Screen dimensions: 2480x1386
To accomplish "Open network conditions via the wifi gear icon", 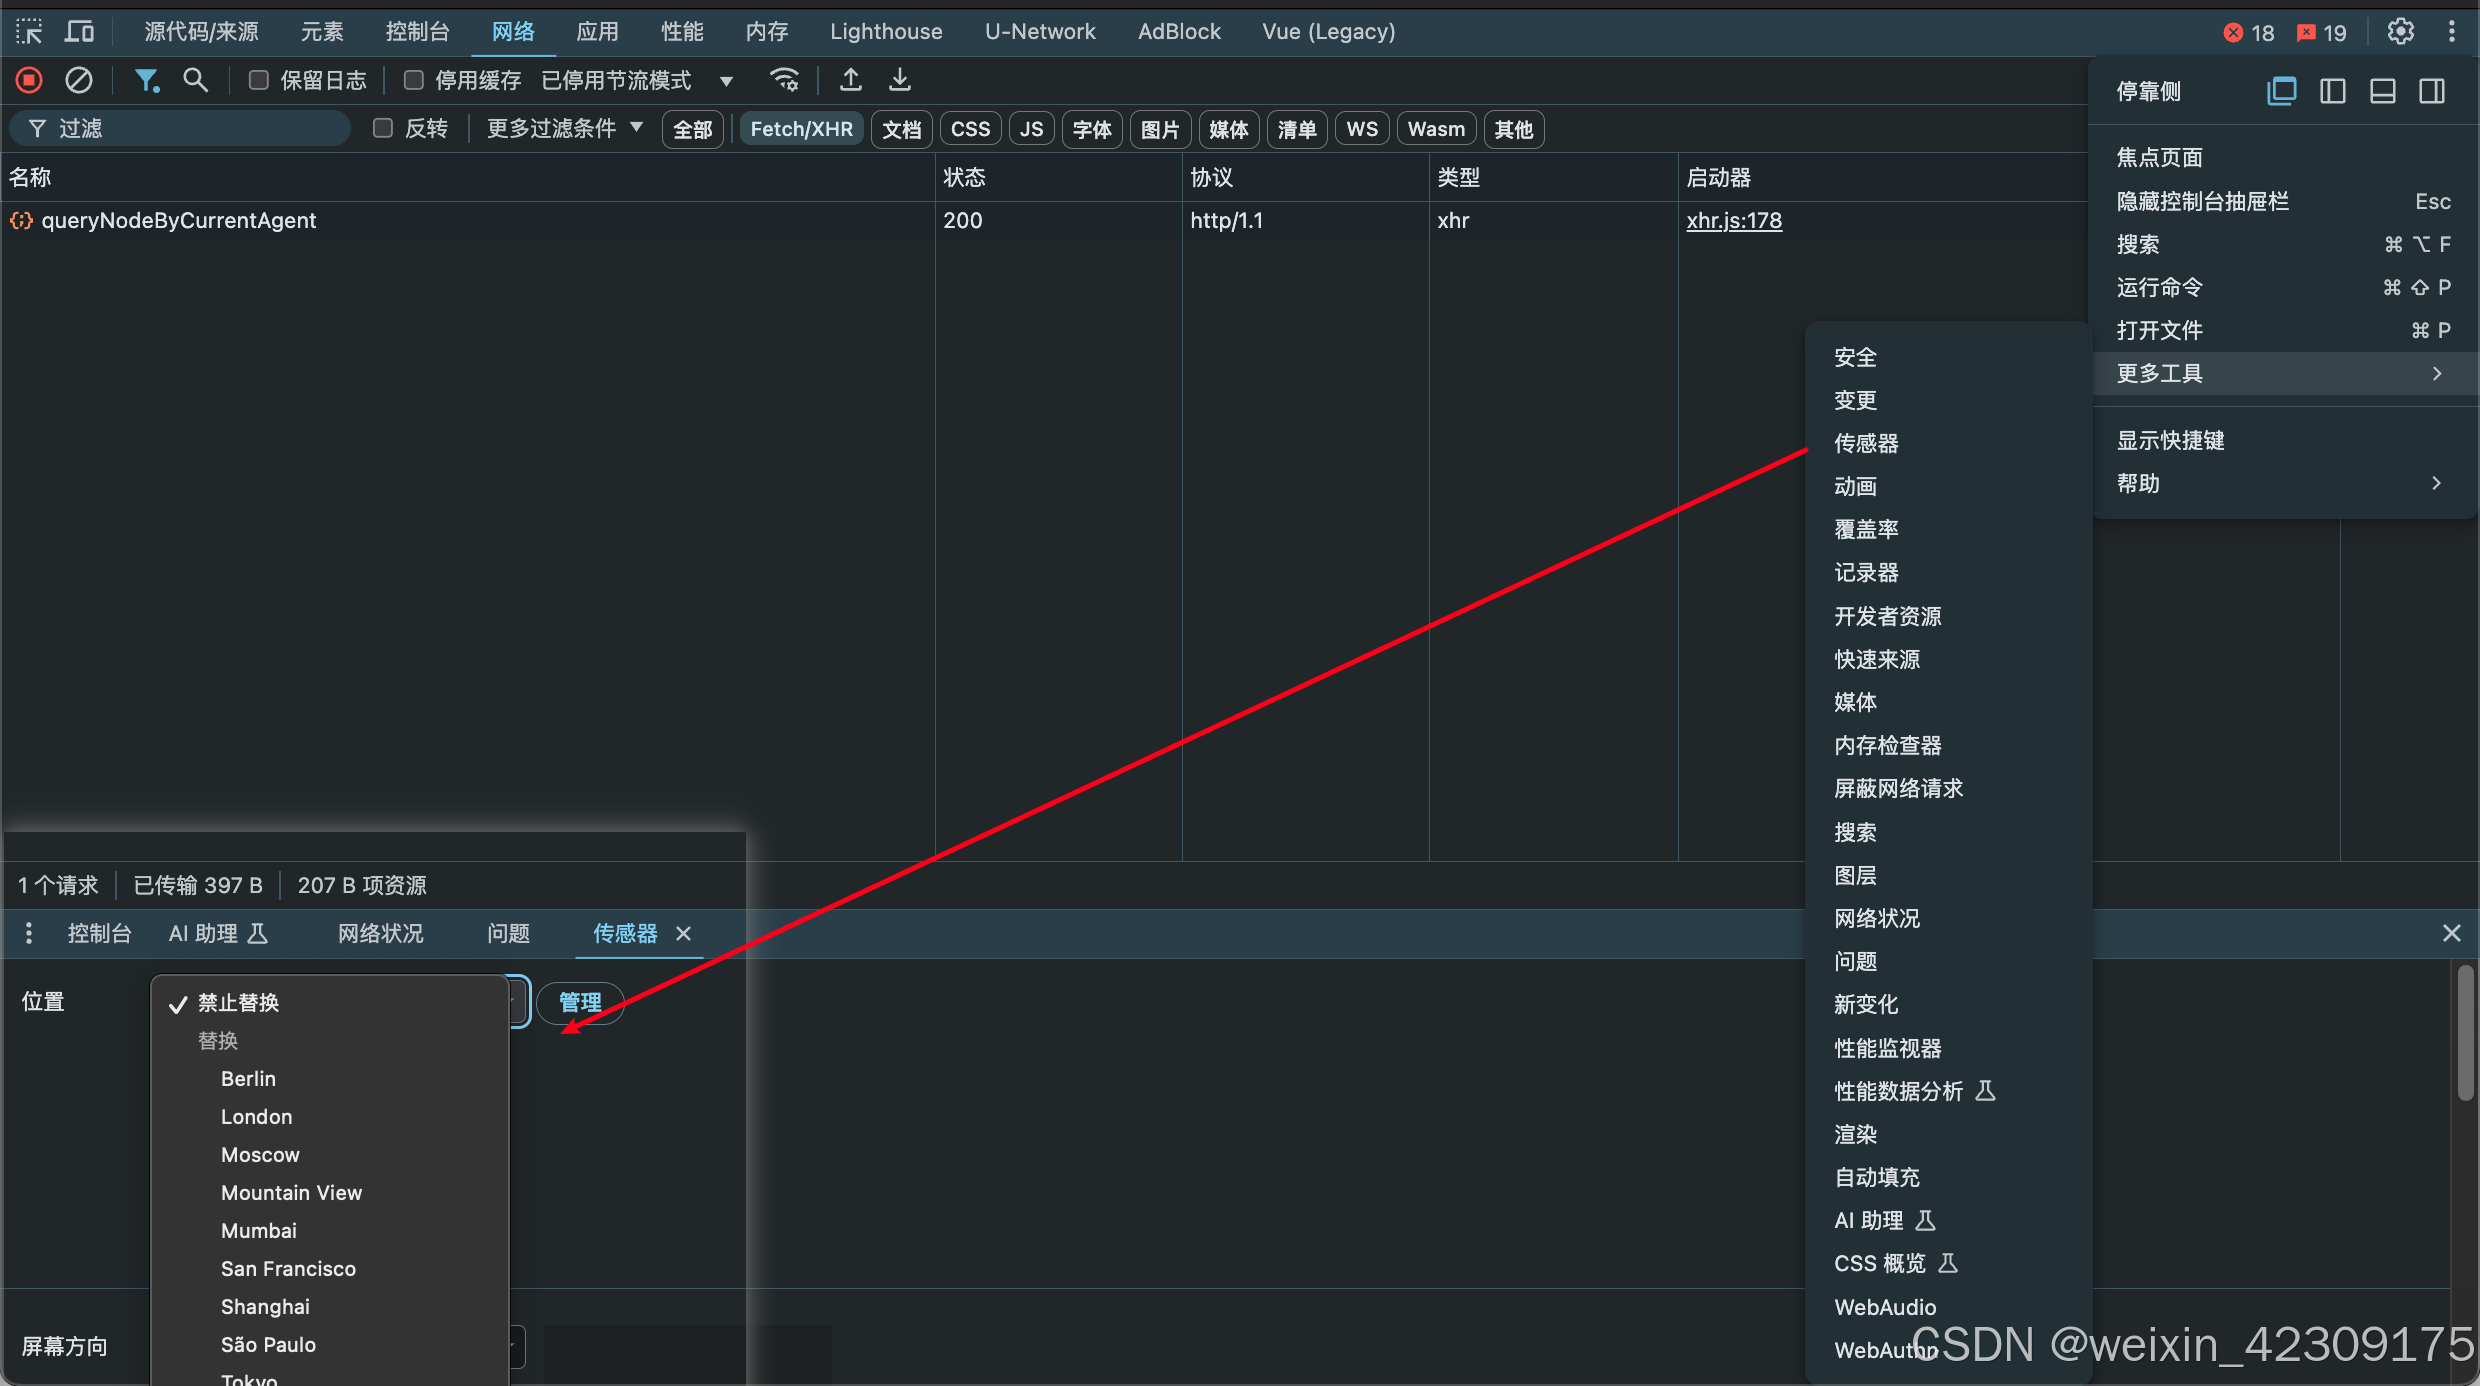I will click(x=785, y=80).
